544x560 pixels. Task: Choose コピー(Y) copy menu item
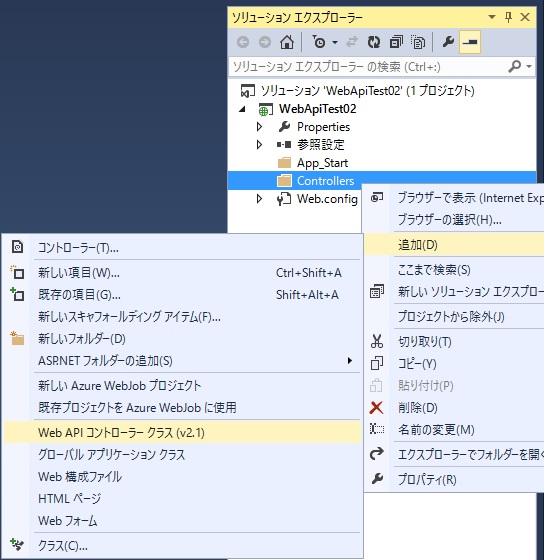click(454, 364)
